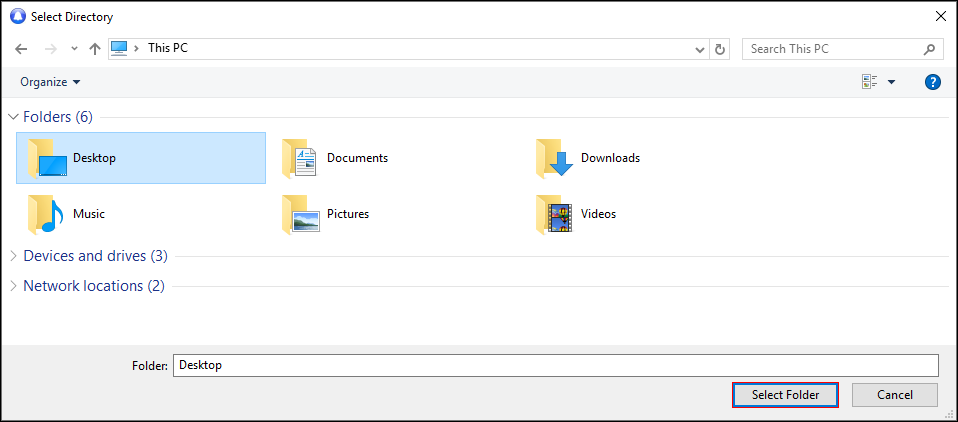This screenshot has height=422, width=958.
Task: Open the Help question mark icon
Action: pyautogui.click(x=932, y=82)
